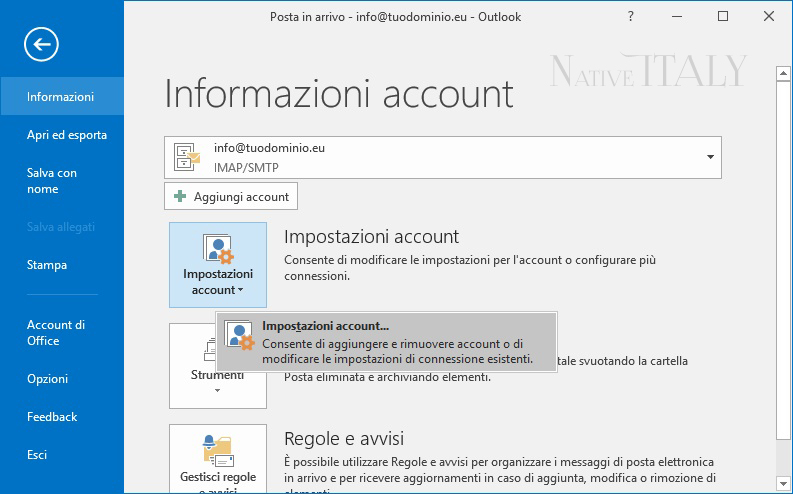Click the Gestisci regole e avvisi button
793x494 pixels.
click(x=218, y=458)
